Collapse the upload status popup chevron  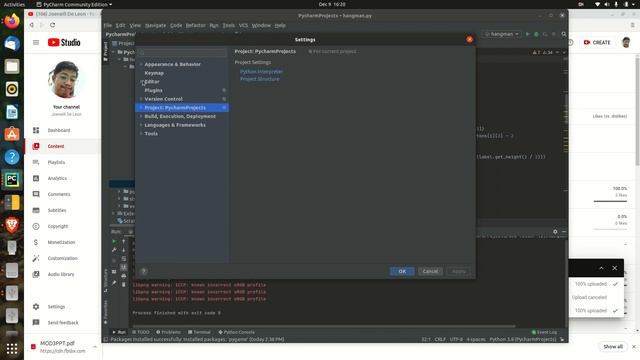click(601, 268)
